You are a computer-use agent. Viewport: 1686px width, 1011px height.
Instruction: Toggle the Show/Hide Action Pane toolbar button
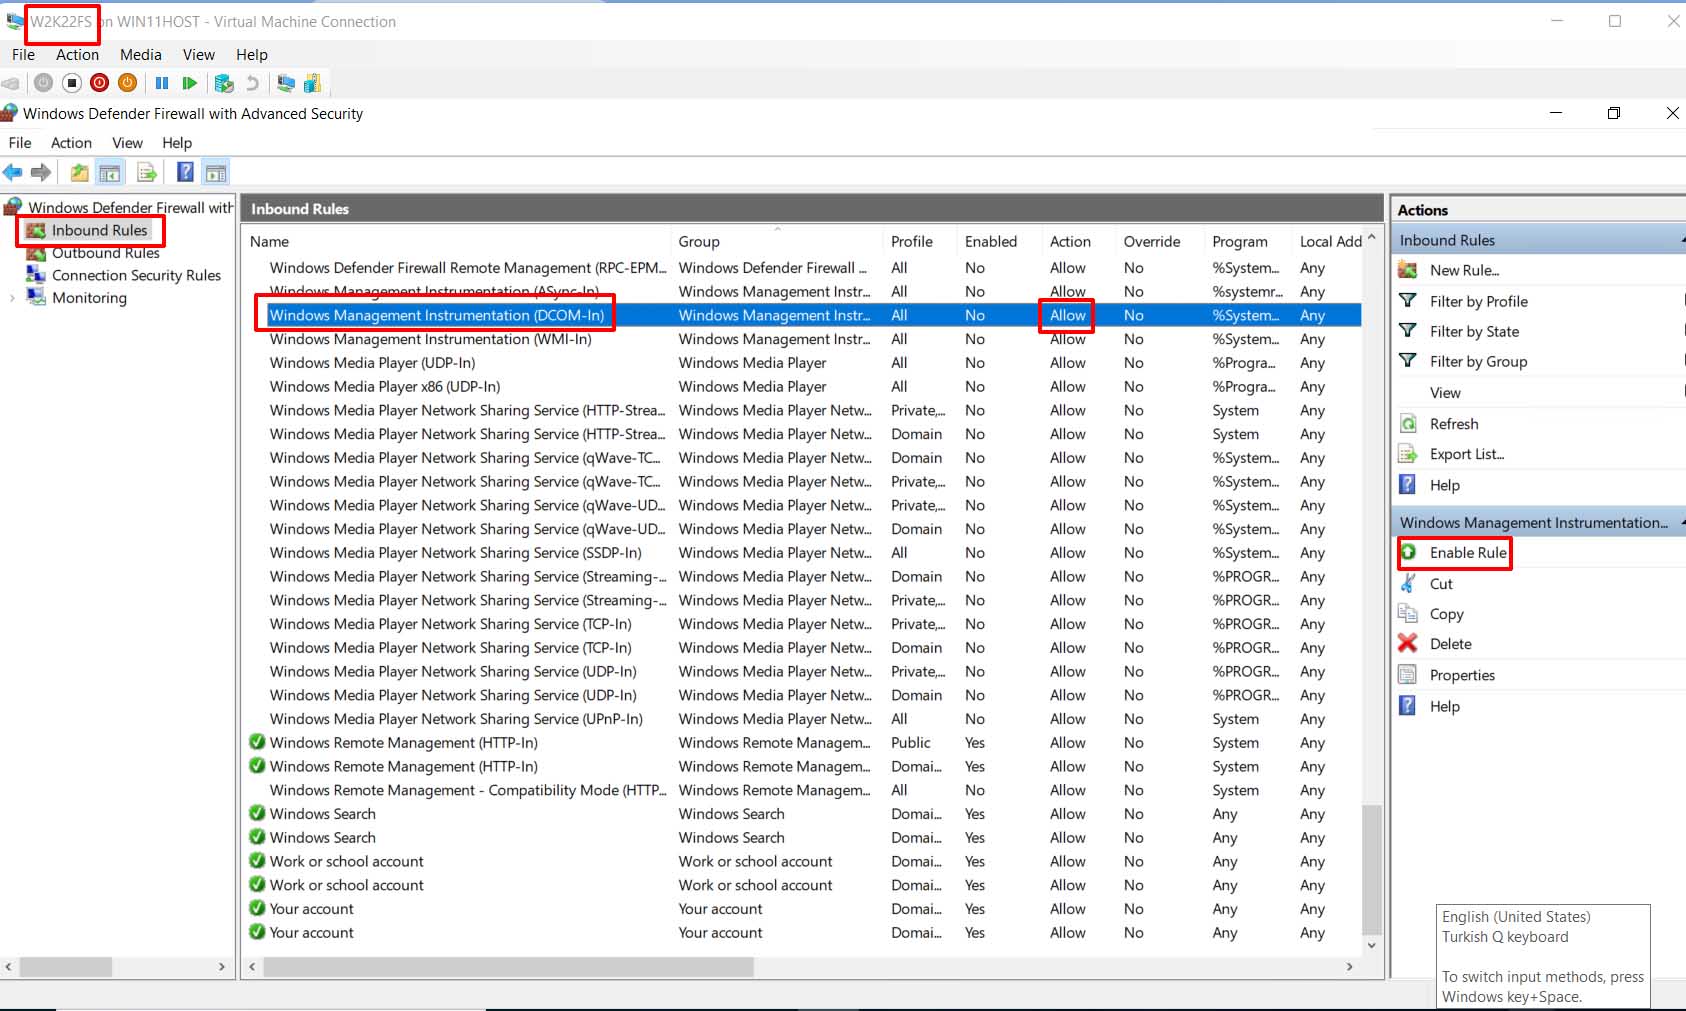point(215,173)
